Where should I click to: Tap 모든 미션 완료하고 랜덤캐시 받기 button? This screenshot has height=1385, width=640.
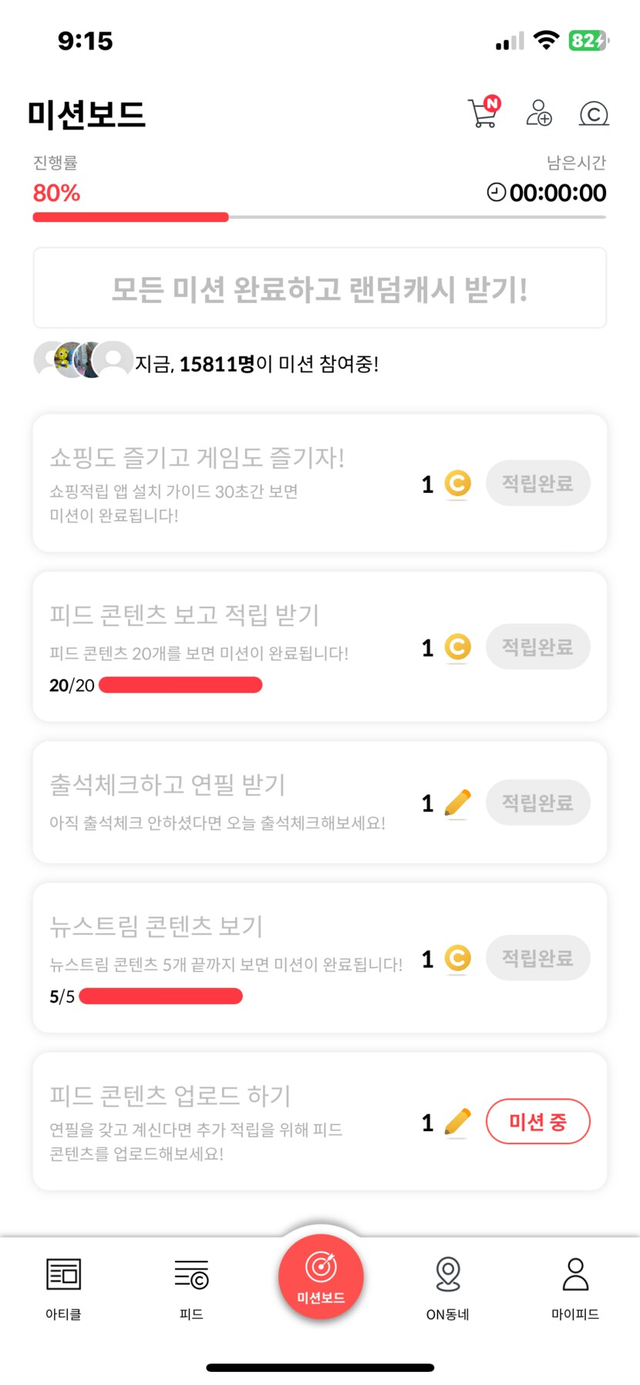point(320,289)
